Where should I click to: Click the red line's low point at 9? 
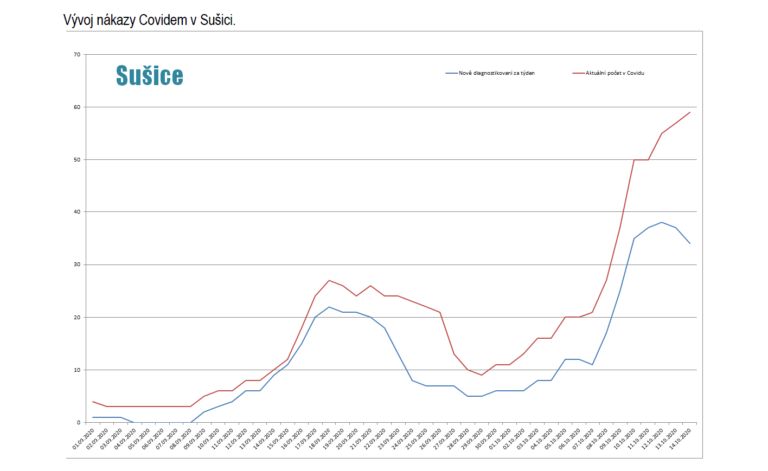pyautogui.click(x=482, y=375)
